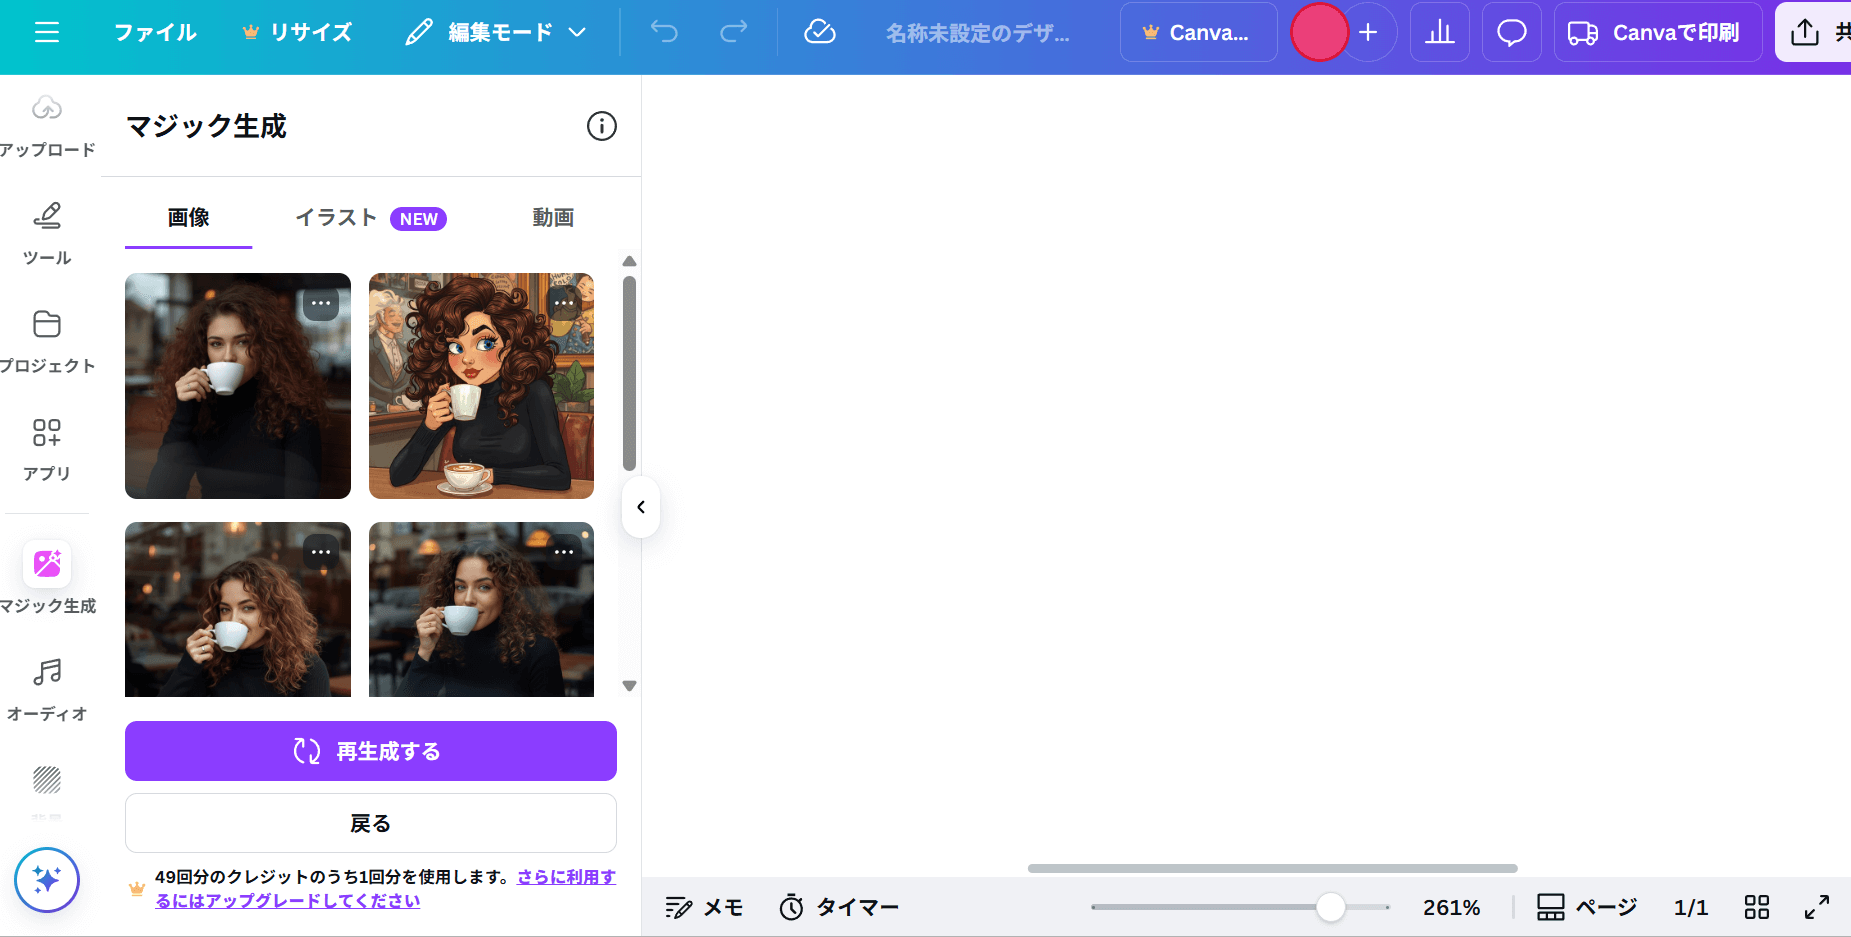This screenshot has height=937, width=1851.
Task: Click the undo arrow icon
Action: pyautogui.click(x=663, y=31)
